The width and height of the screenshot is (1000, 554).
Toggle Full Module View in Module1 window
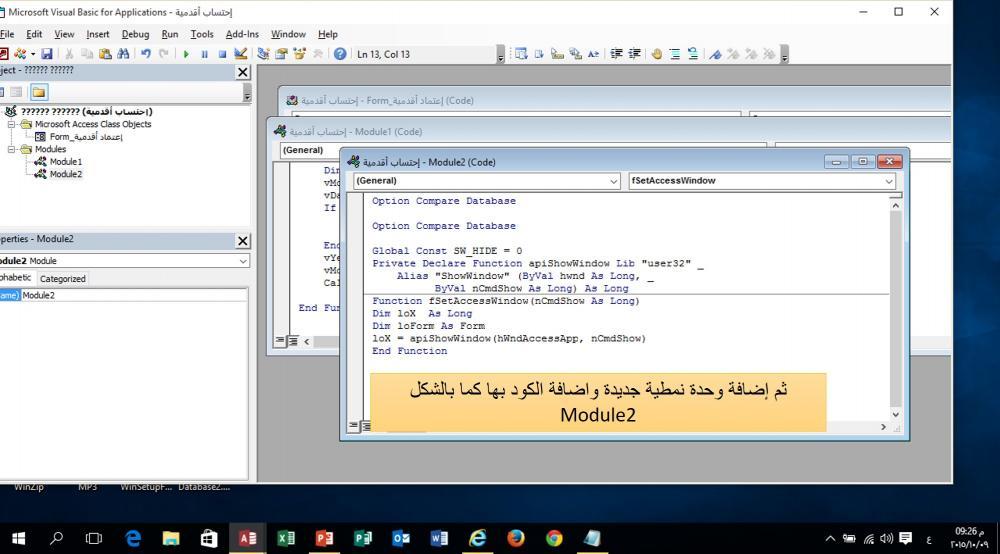(x=293, y=341)
